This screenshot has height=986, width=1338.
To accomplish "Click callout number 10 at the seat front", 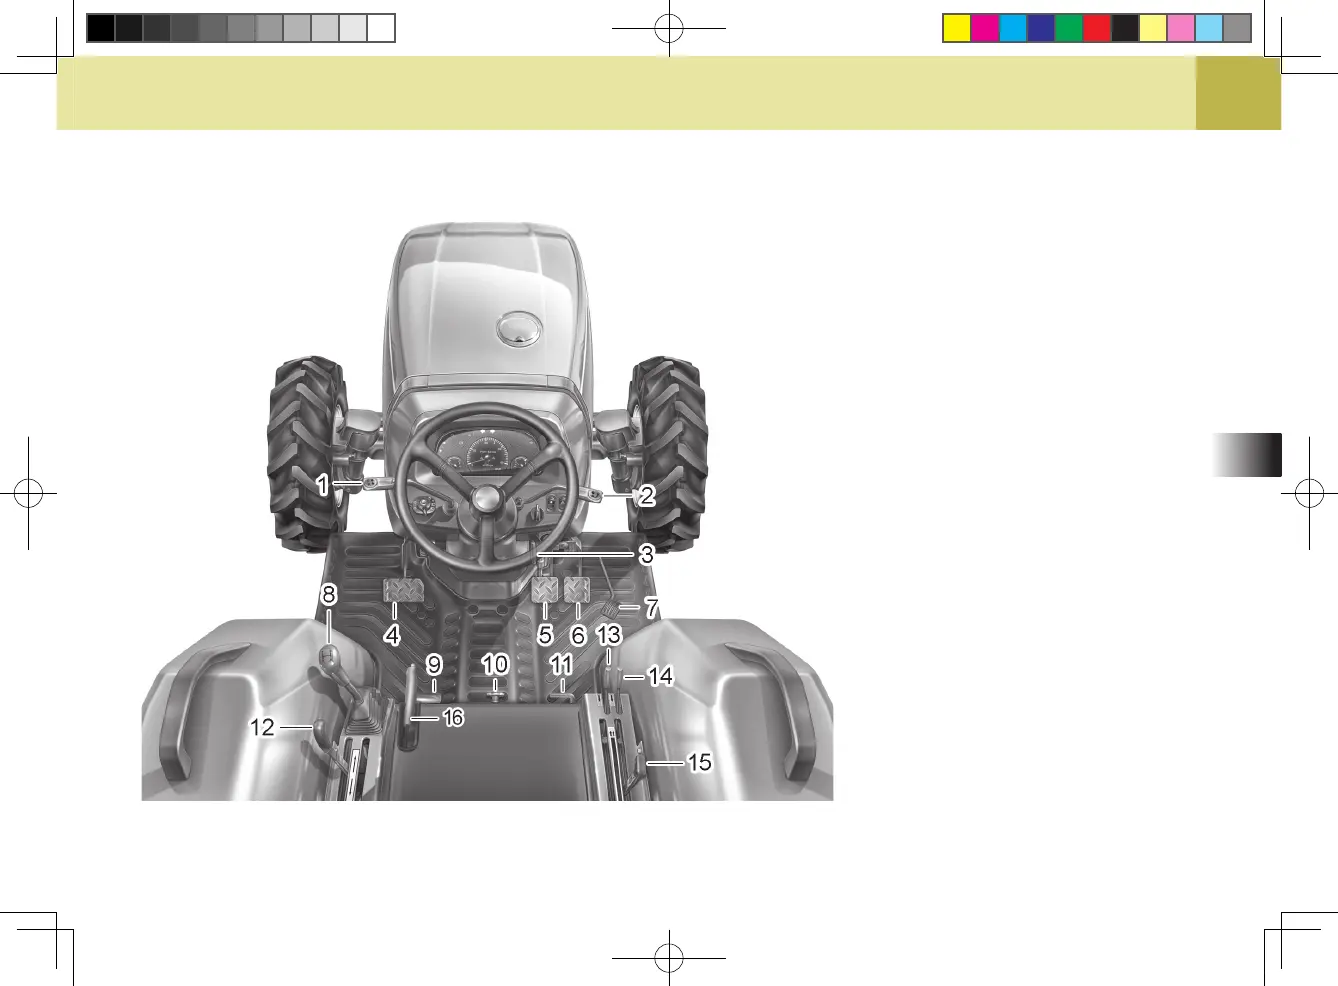I will 495,664.
